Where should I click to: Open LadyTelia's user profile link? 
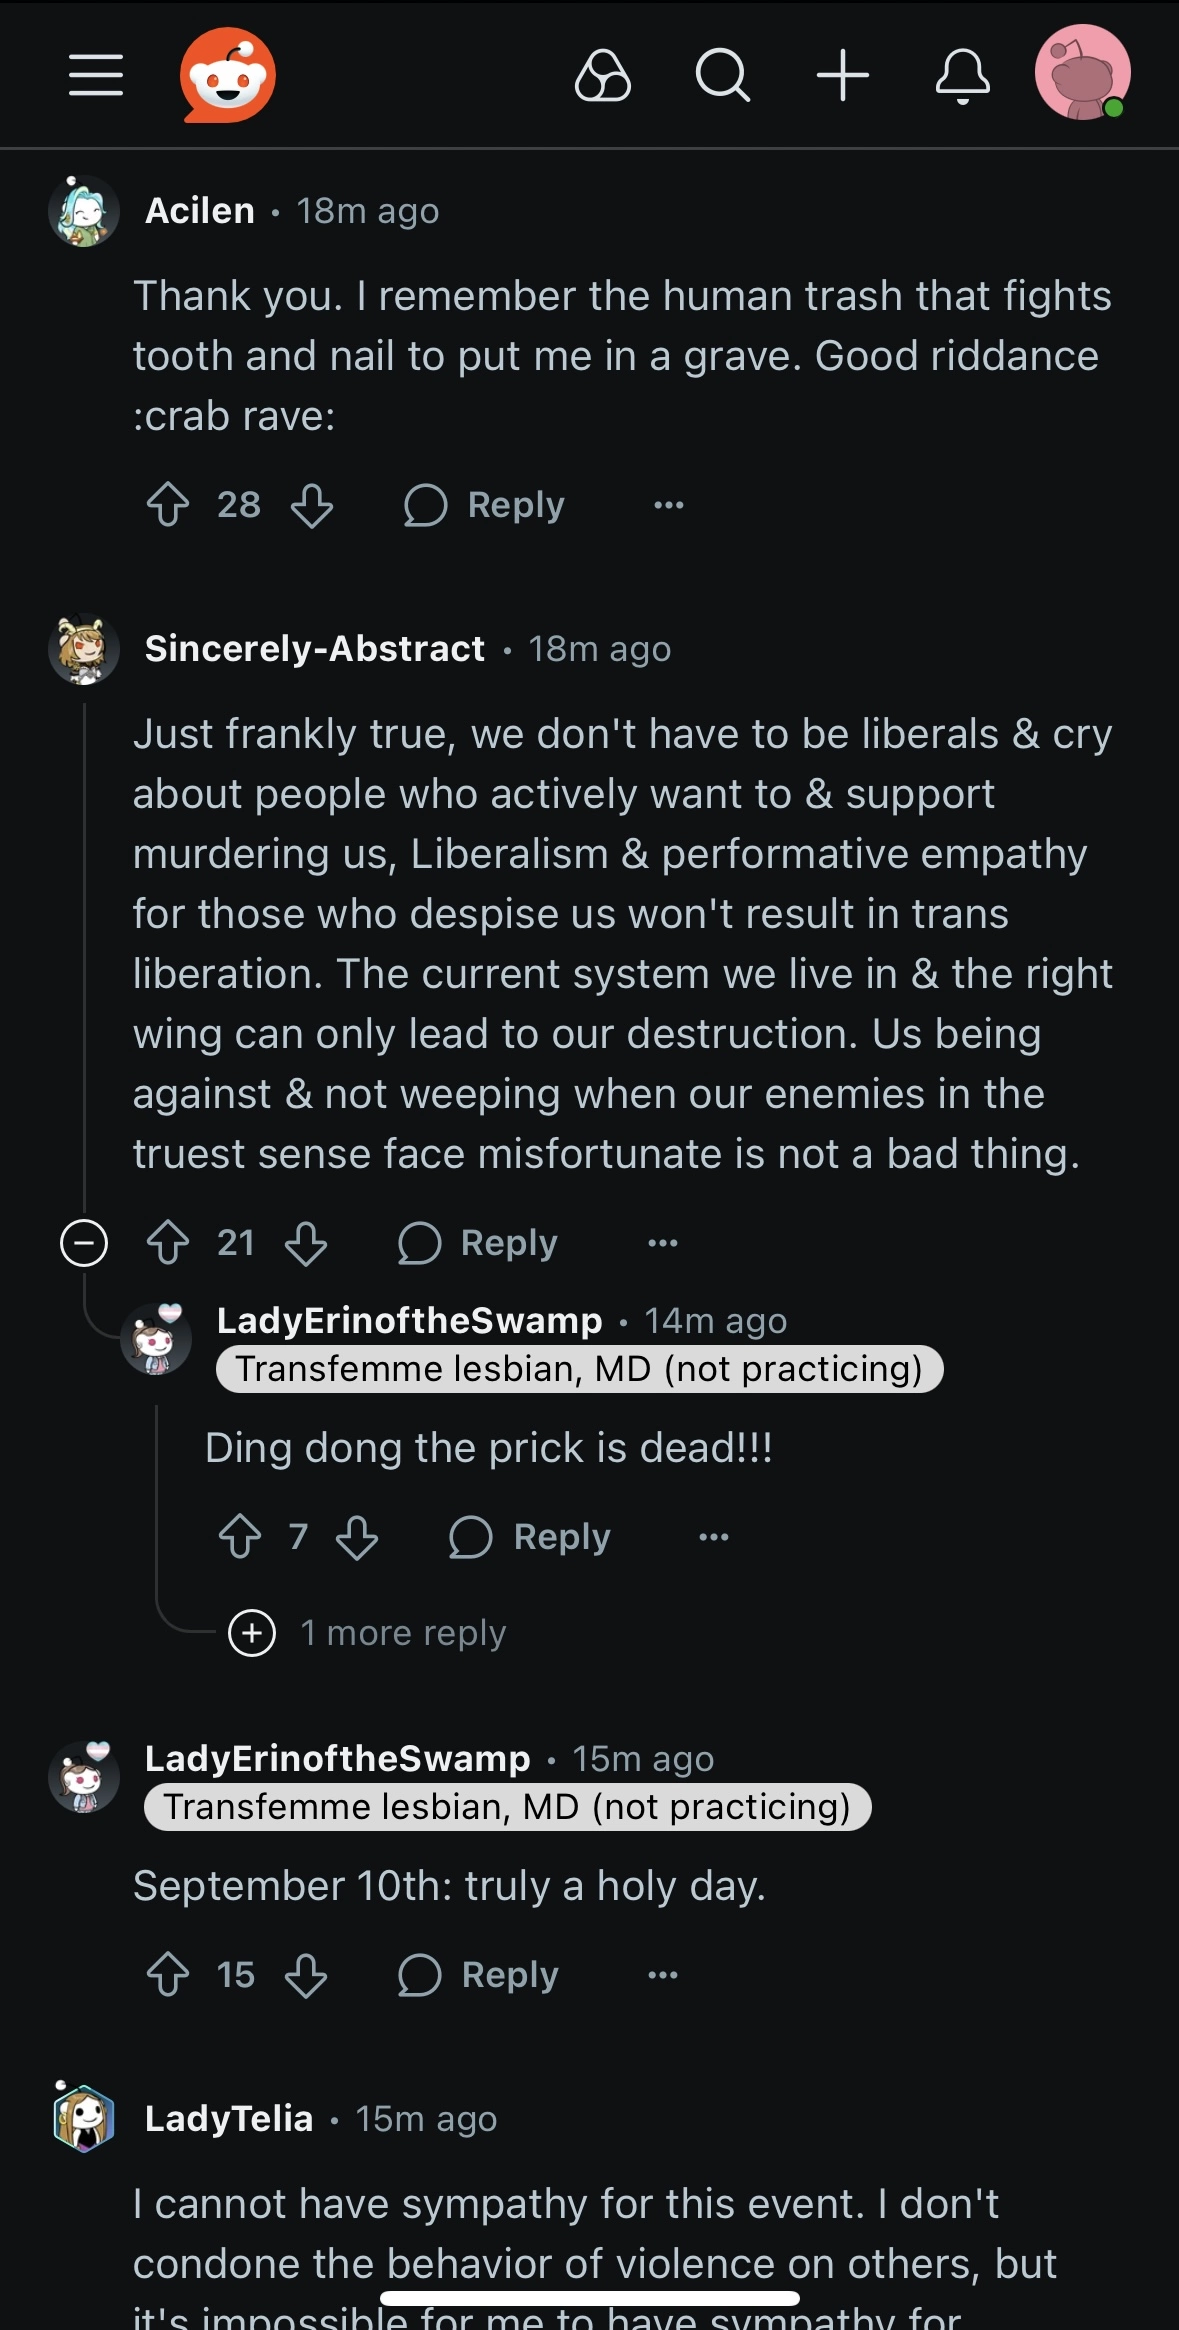(229, 2118)
